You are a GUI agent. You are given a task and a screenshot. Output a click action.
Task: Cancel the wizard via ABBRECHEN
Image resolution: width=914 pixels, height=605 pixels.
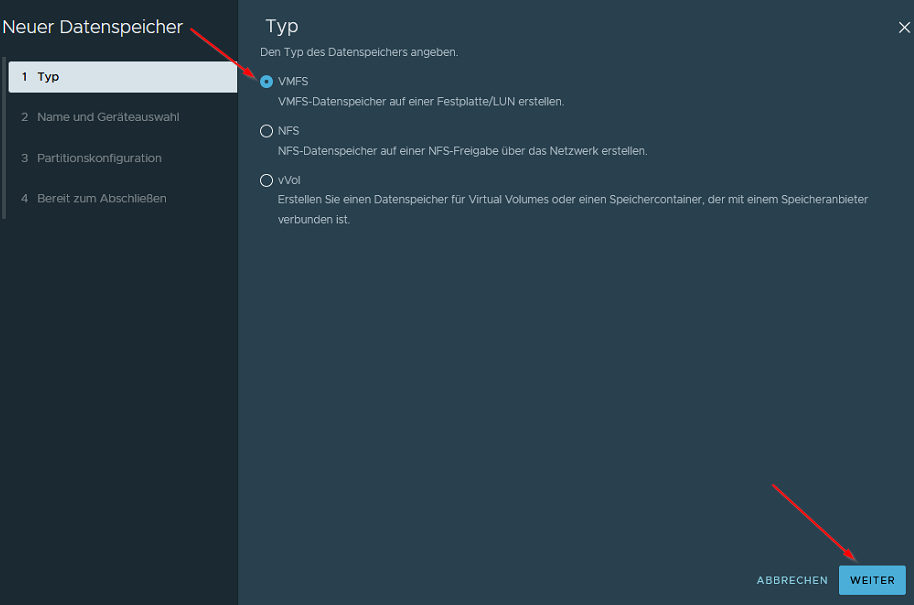pyautogui.click(x=792, y=580)
